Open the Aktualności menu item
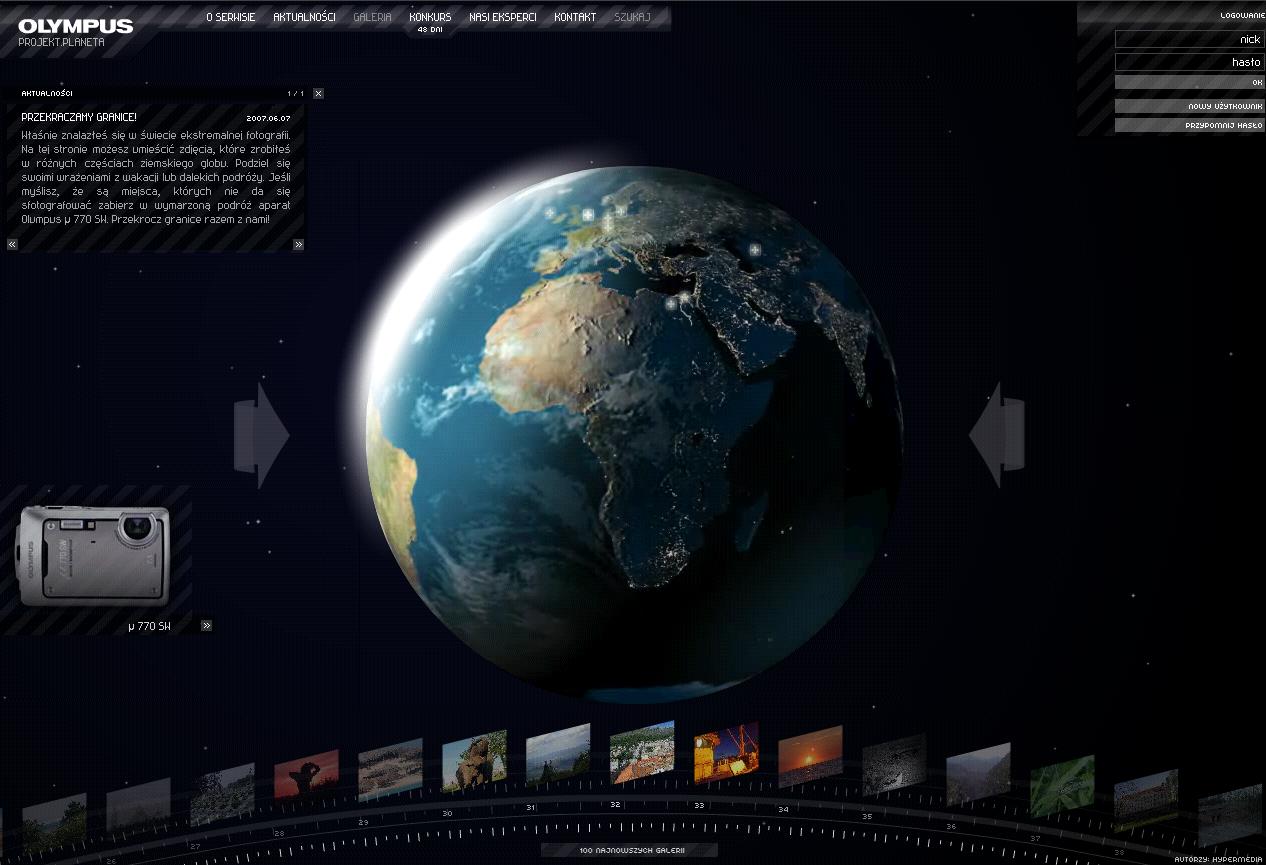1266x865 pixels. (x=304, y=17)
